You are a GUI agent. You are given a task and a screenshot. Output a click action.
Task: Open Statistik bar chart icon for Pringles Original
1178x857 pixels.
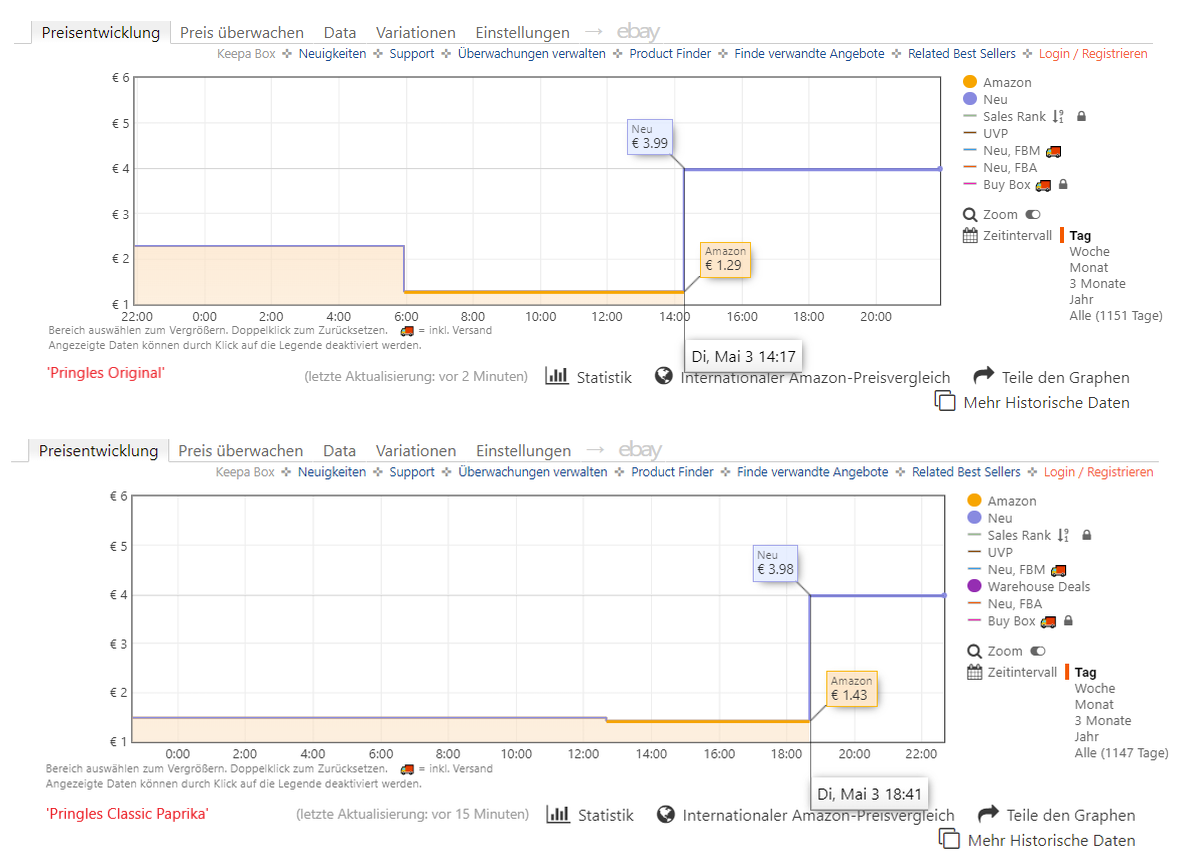point(557,376)
